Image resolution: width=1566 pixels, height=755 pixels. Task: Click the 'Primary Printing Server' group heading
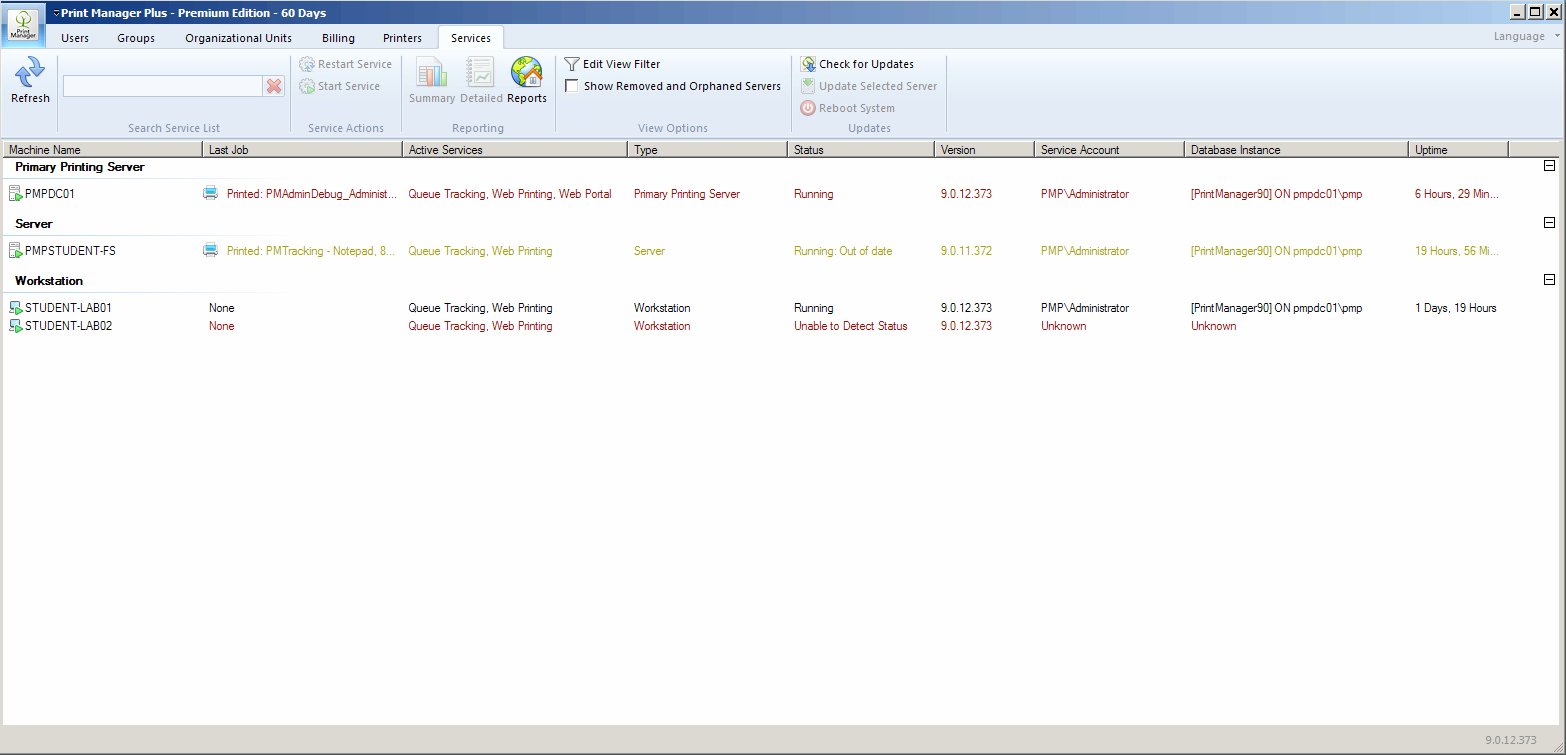coord(80,167)
